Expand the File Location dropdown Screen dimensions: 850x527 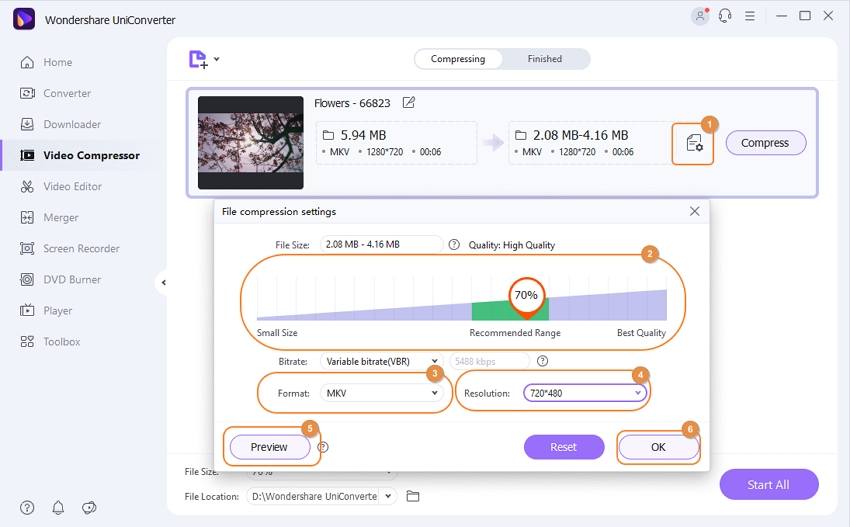coord(321,496)
